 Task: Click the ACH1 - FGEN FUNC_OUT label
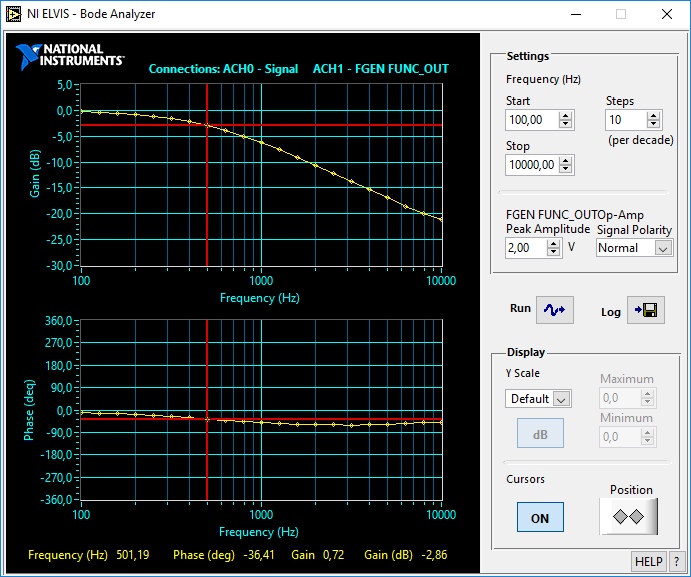(x=381, y=69)
